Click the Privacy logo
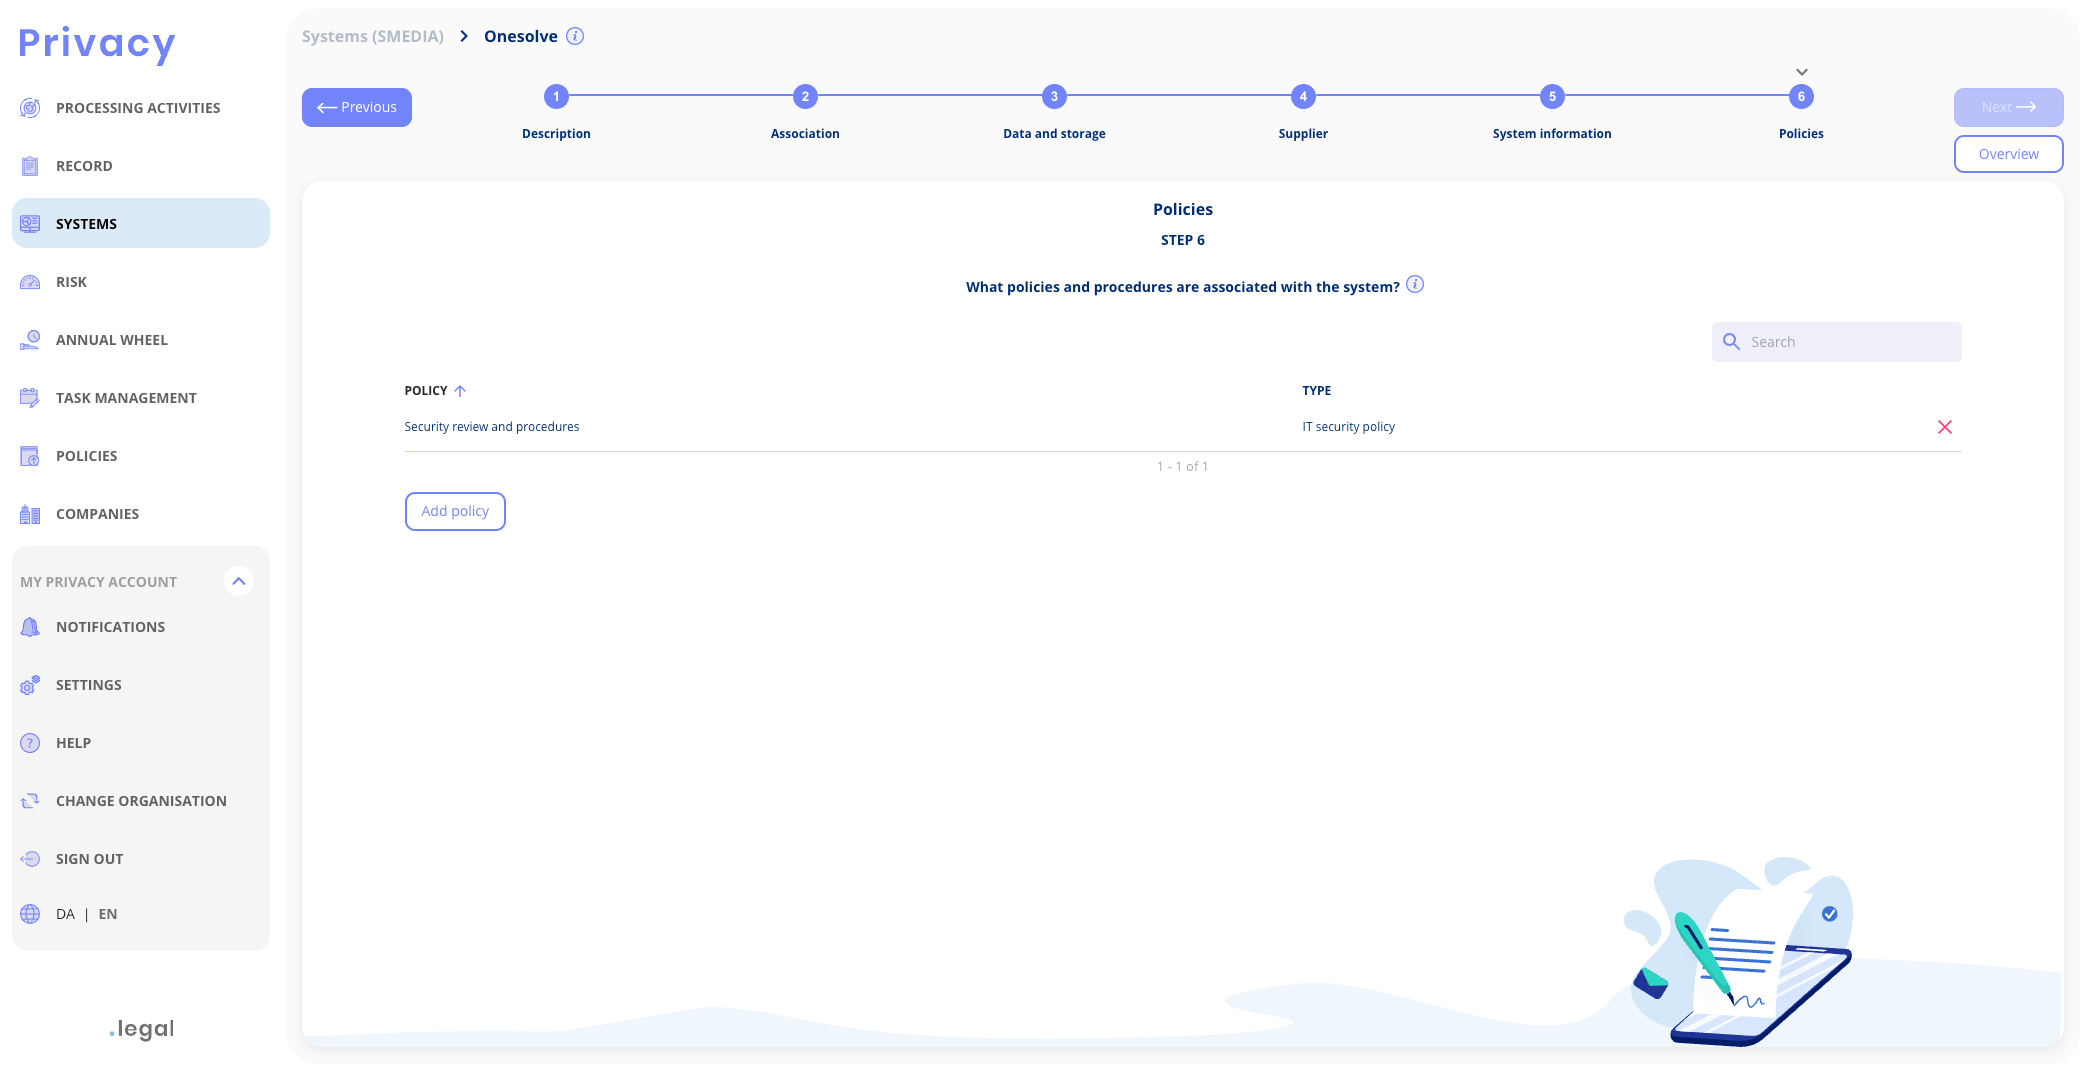This screenshot has width=2084, height=1067. tap(97, 43)
